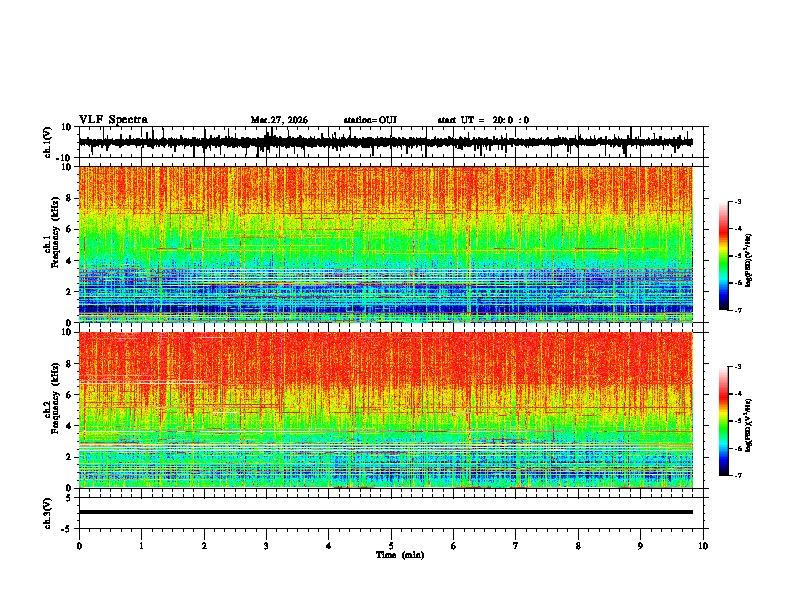792x612 pixels.
Task: Click the "-4" tick on ch.2 color bar
Action: coord(738,394)
